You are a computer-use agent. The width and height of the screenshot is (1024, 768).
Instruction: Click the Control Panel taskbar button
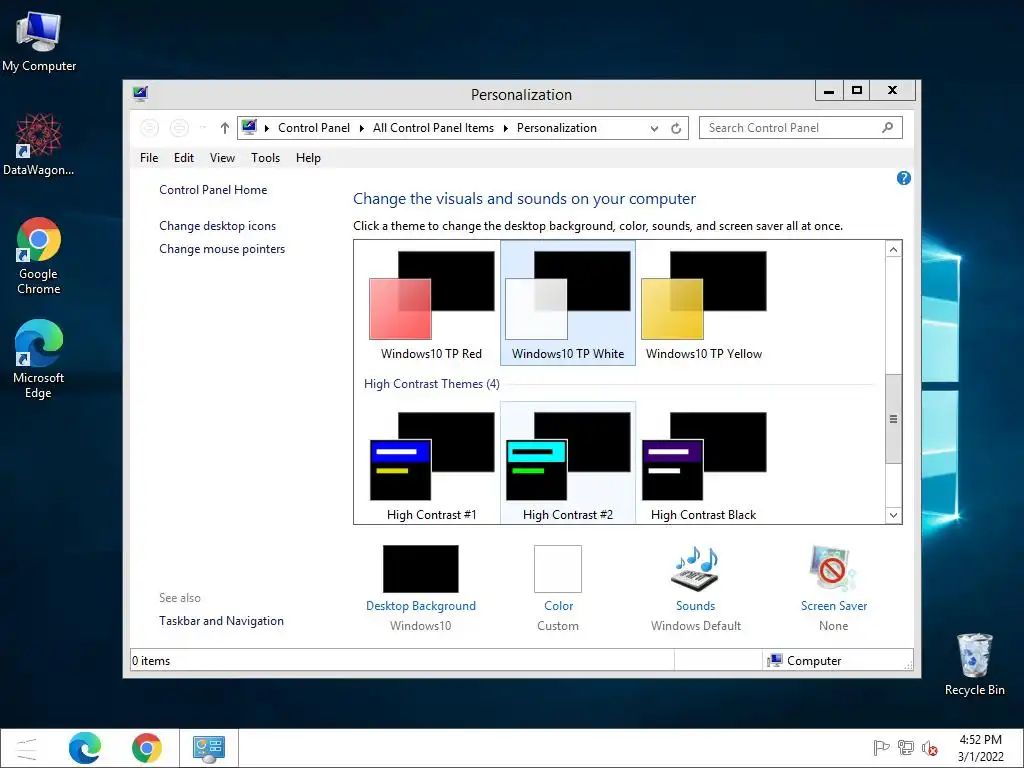click(x=209, y=748)
